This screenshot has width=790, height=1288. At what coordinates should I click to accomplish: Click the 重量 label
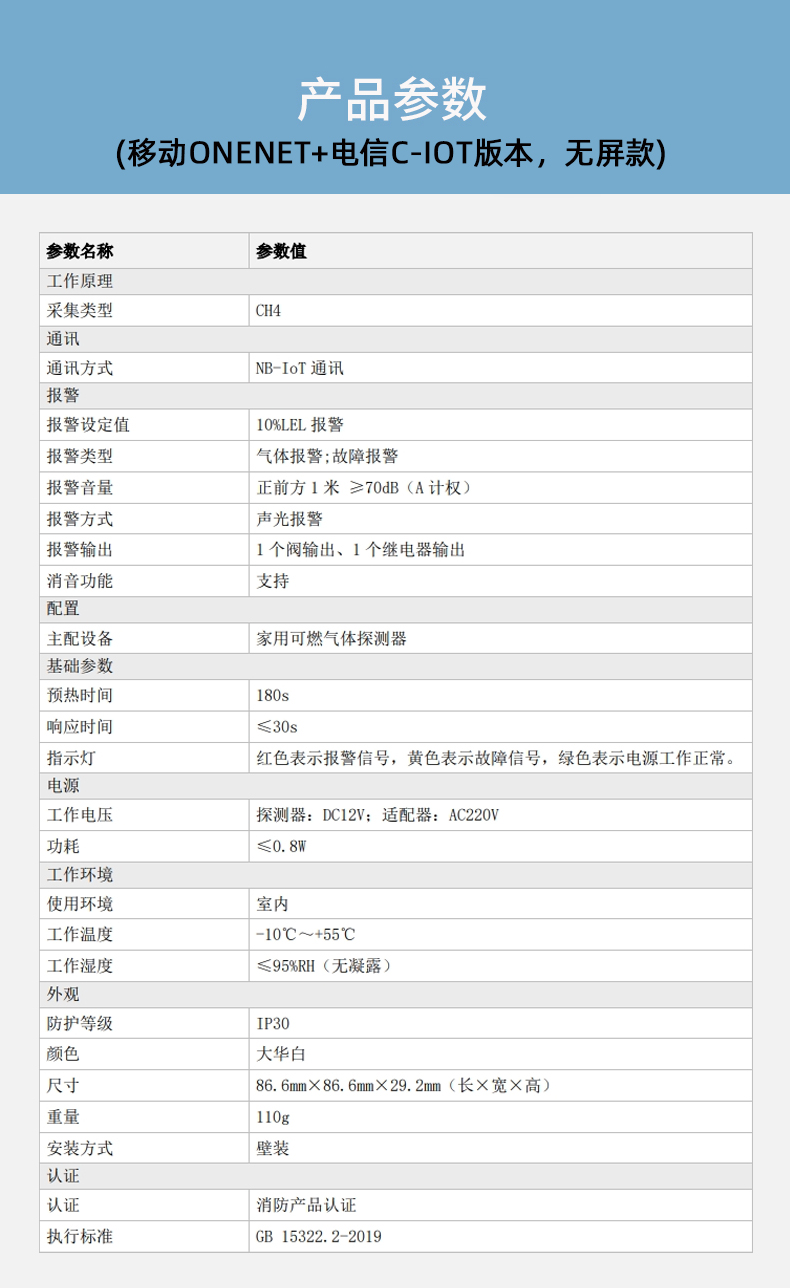click(63, 1117)
